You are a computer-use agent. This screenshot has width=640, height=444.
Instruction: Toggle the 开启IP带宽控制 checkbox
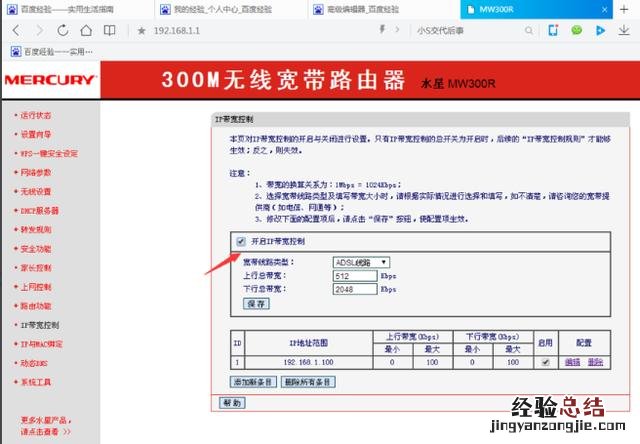coord(240,242)
